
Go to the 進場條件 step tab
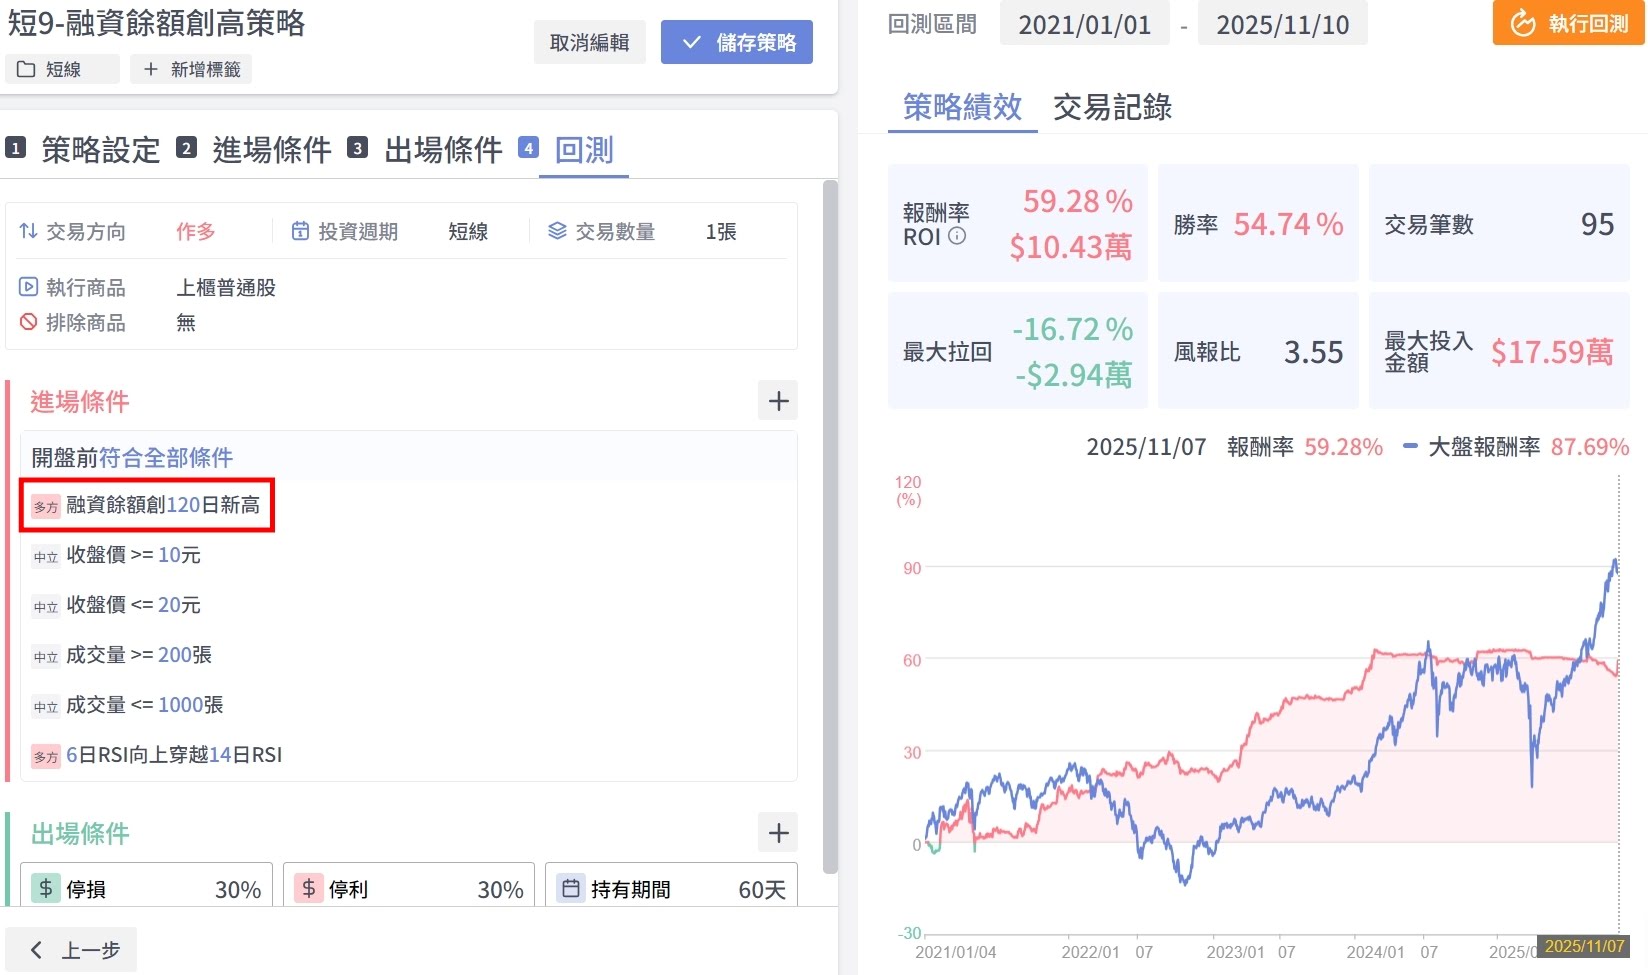(x=270, y=150)
